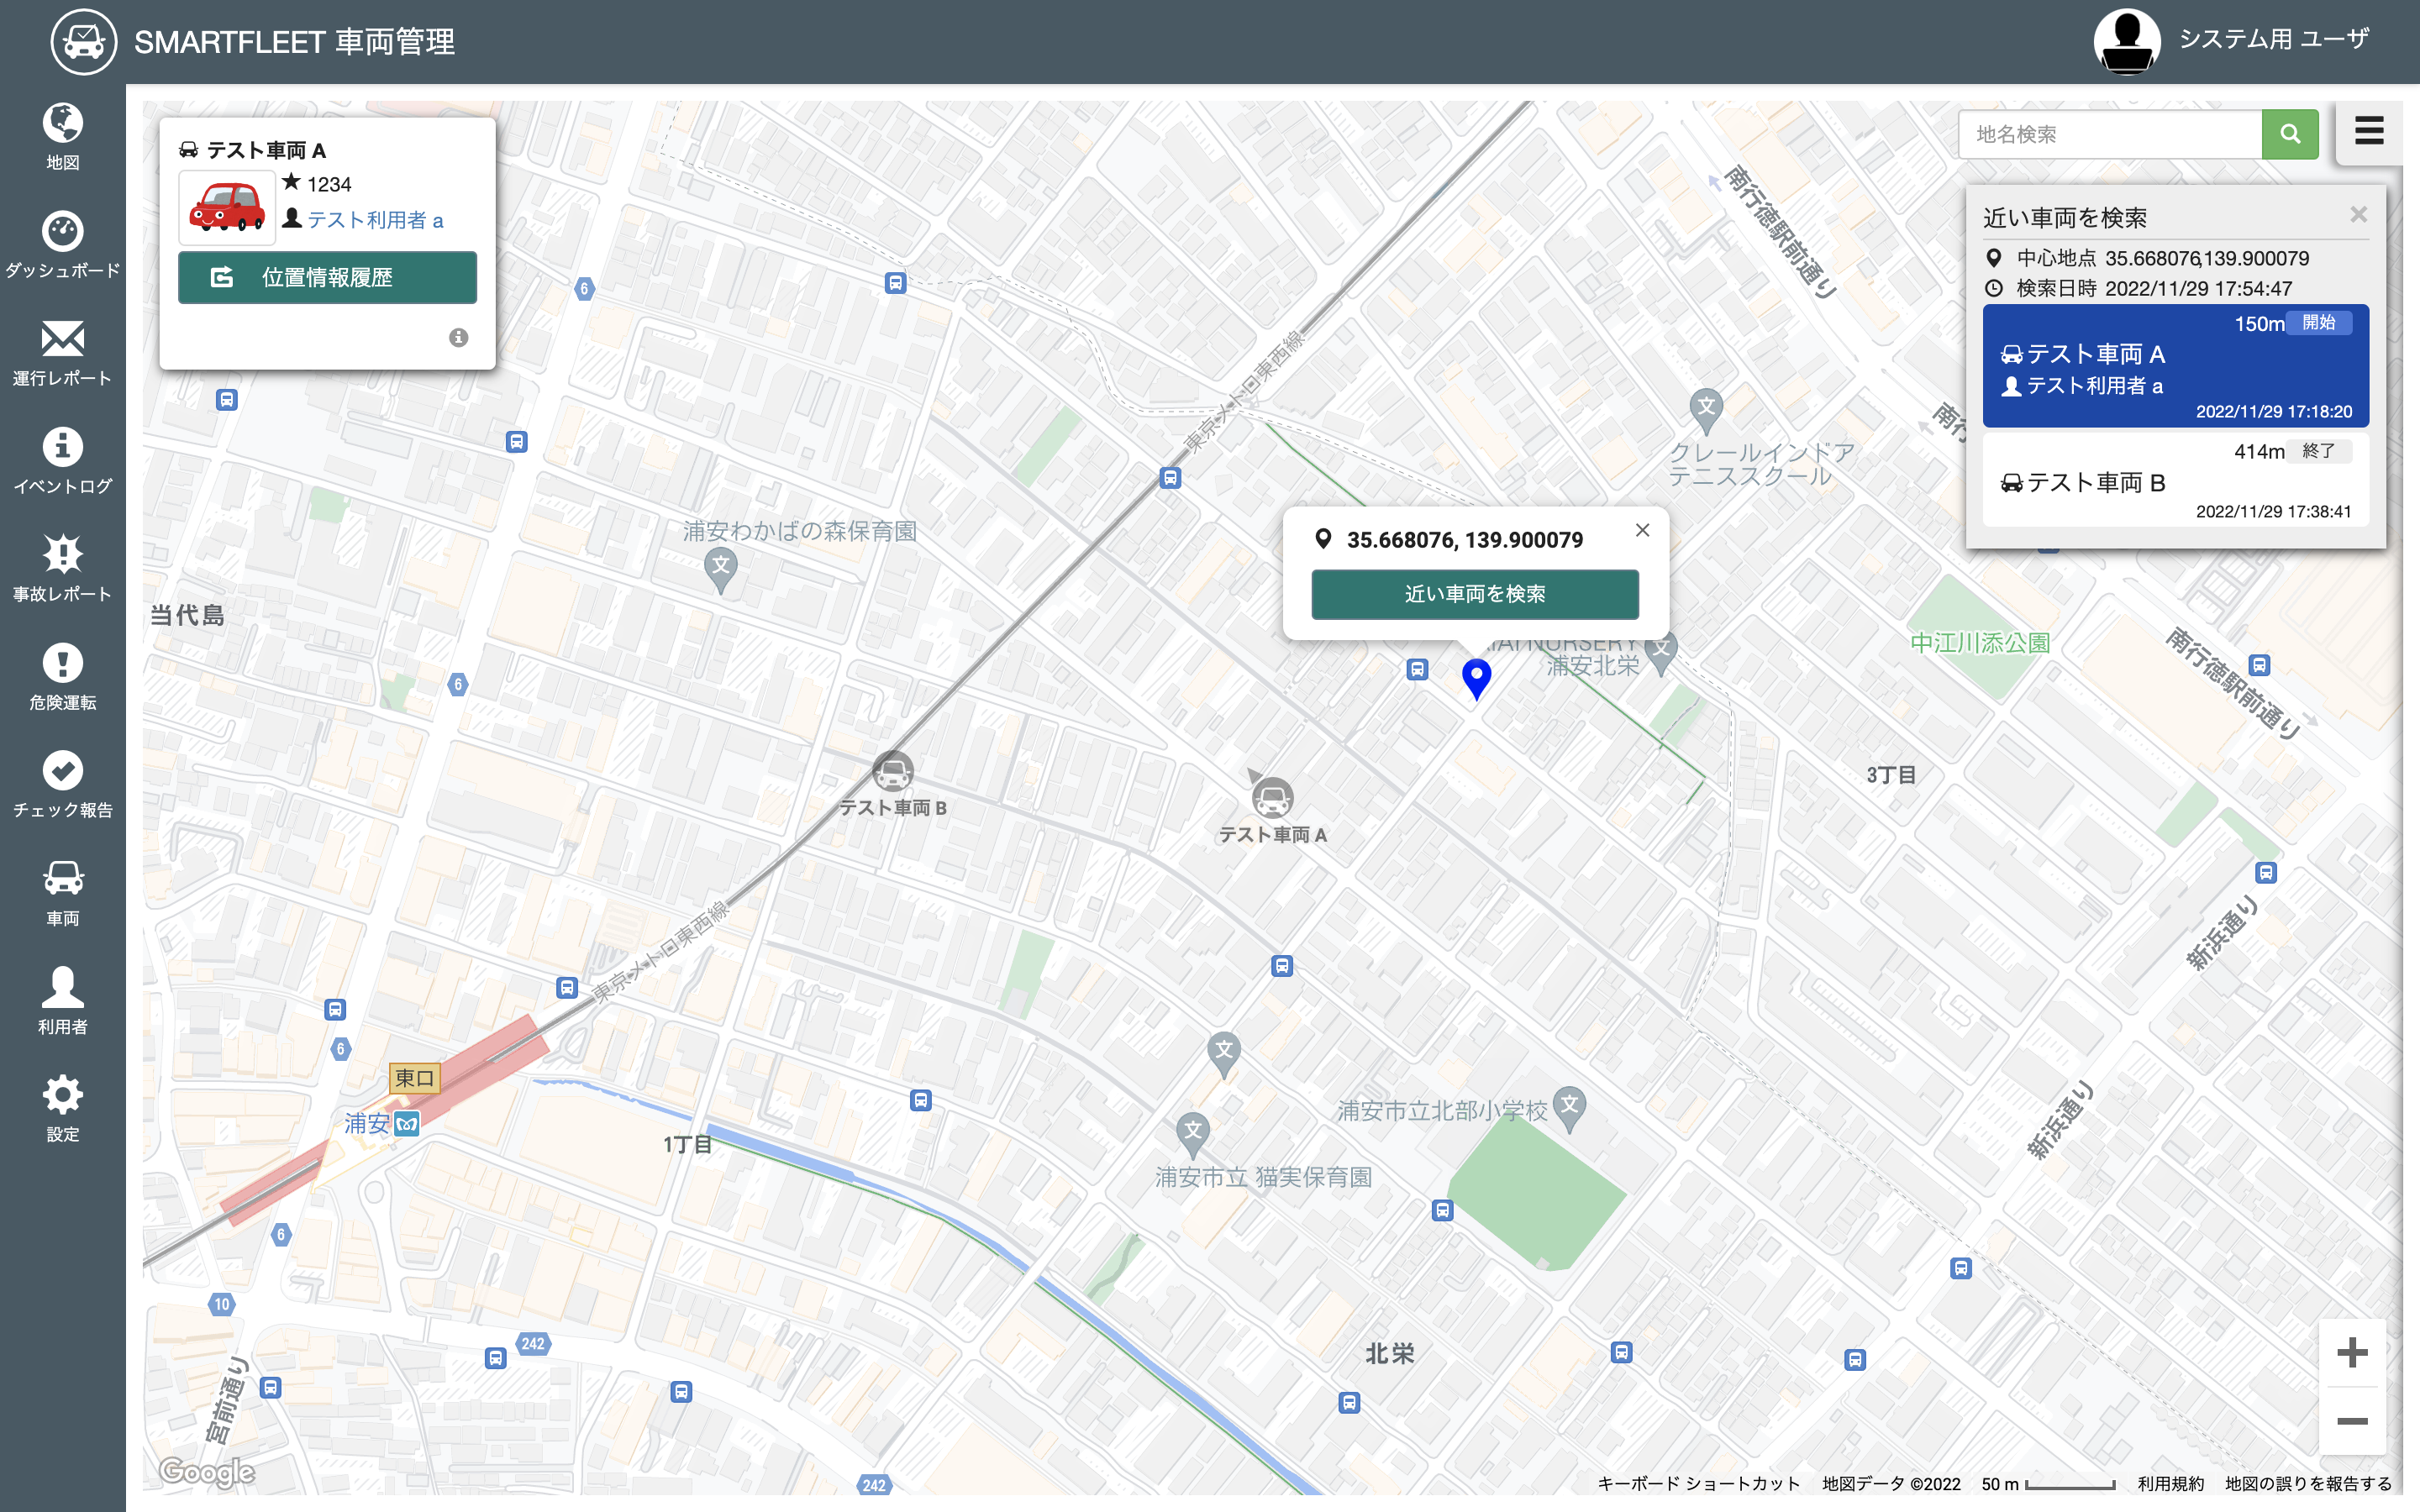This screenshot has width=2420, height=1512.
Task: Click the 中江川添公園 park label
Action: point(1980,643)
